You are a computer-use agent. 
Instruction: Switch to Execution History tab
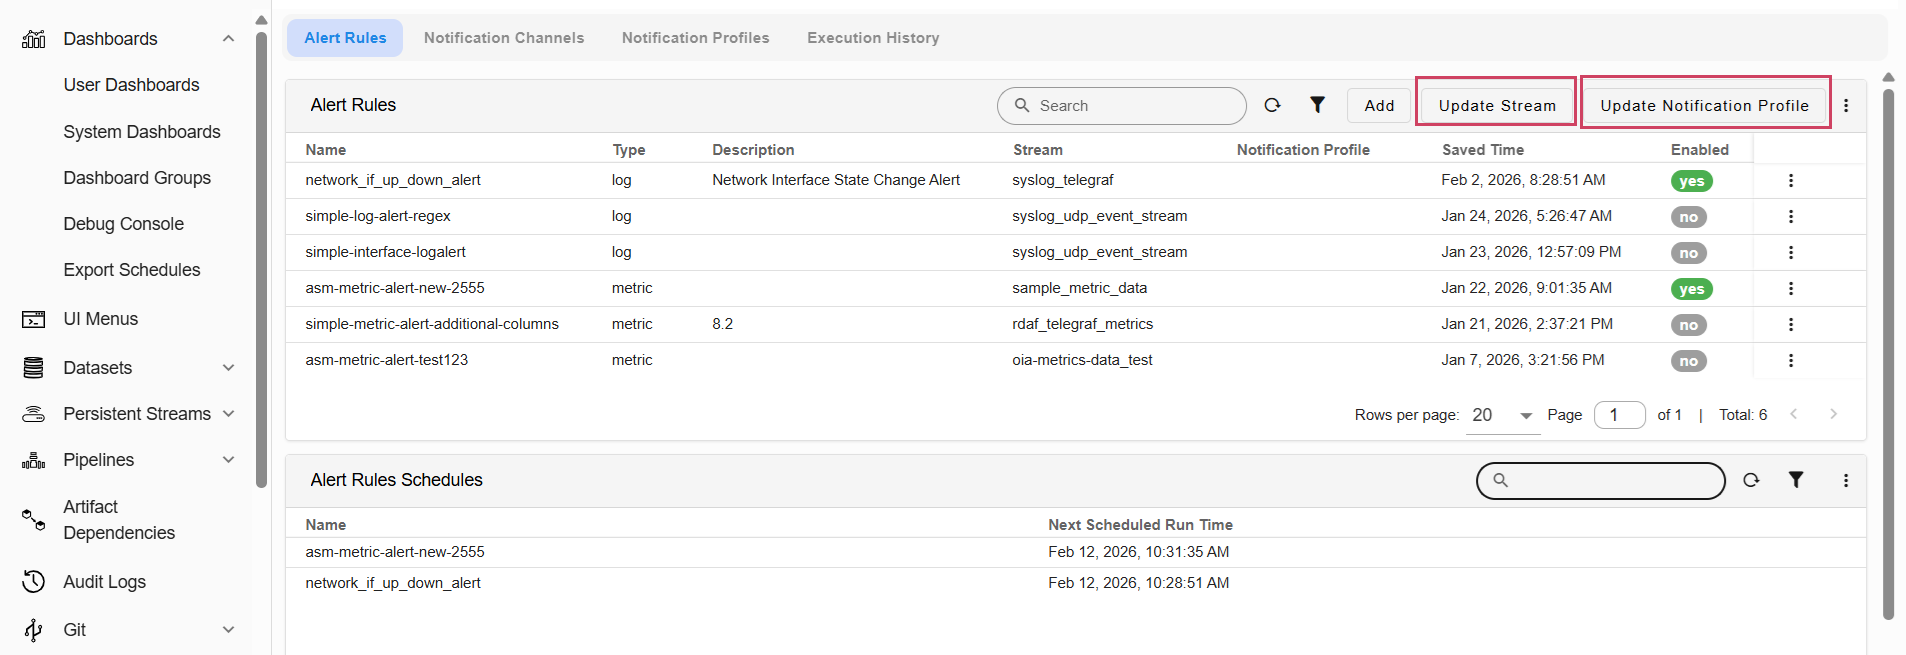[872, 38]
